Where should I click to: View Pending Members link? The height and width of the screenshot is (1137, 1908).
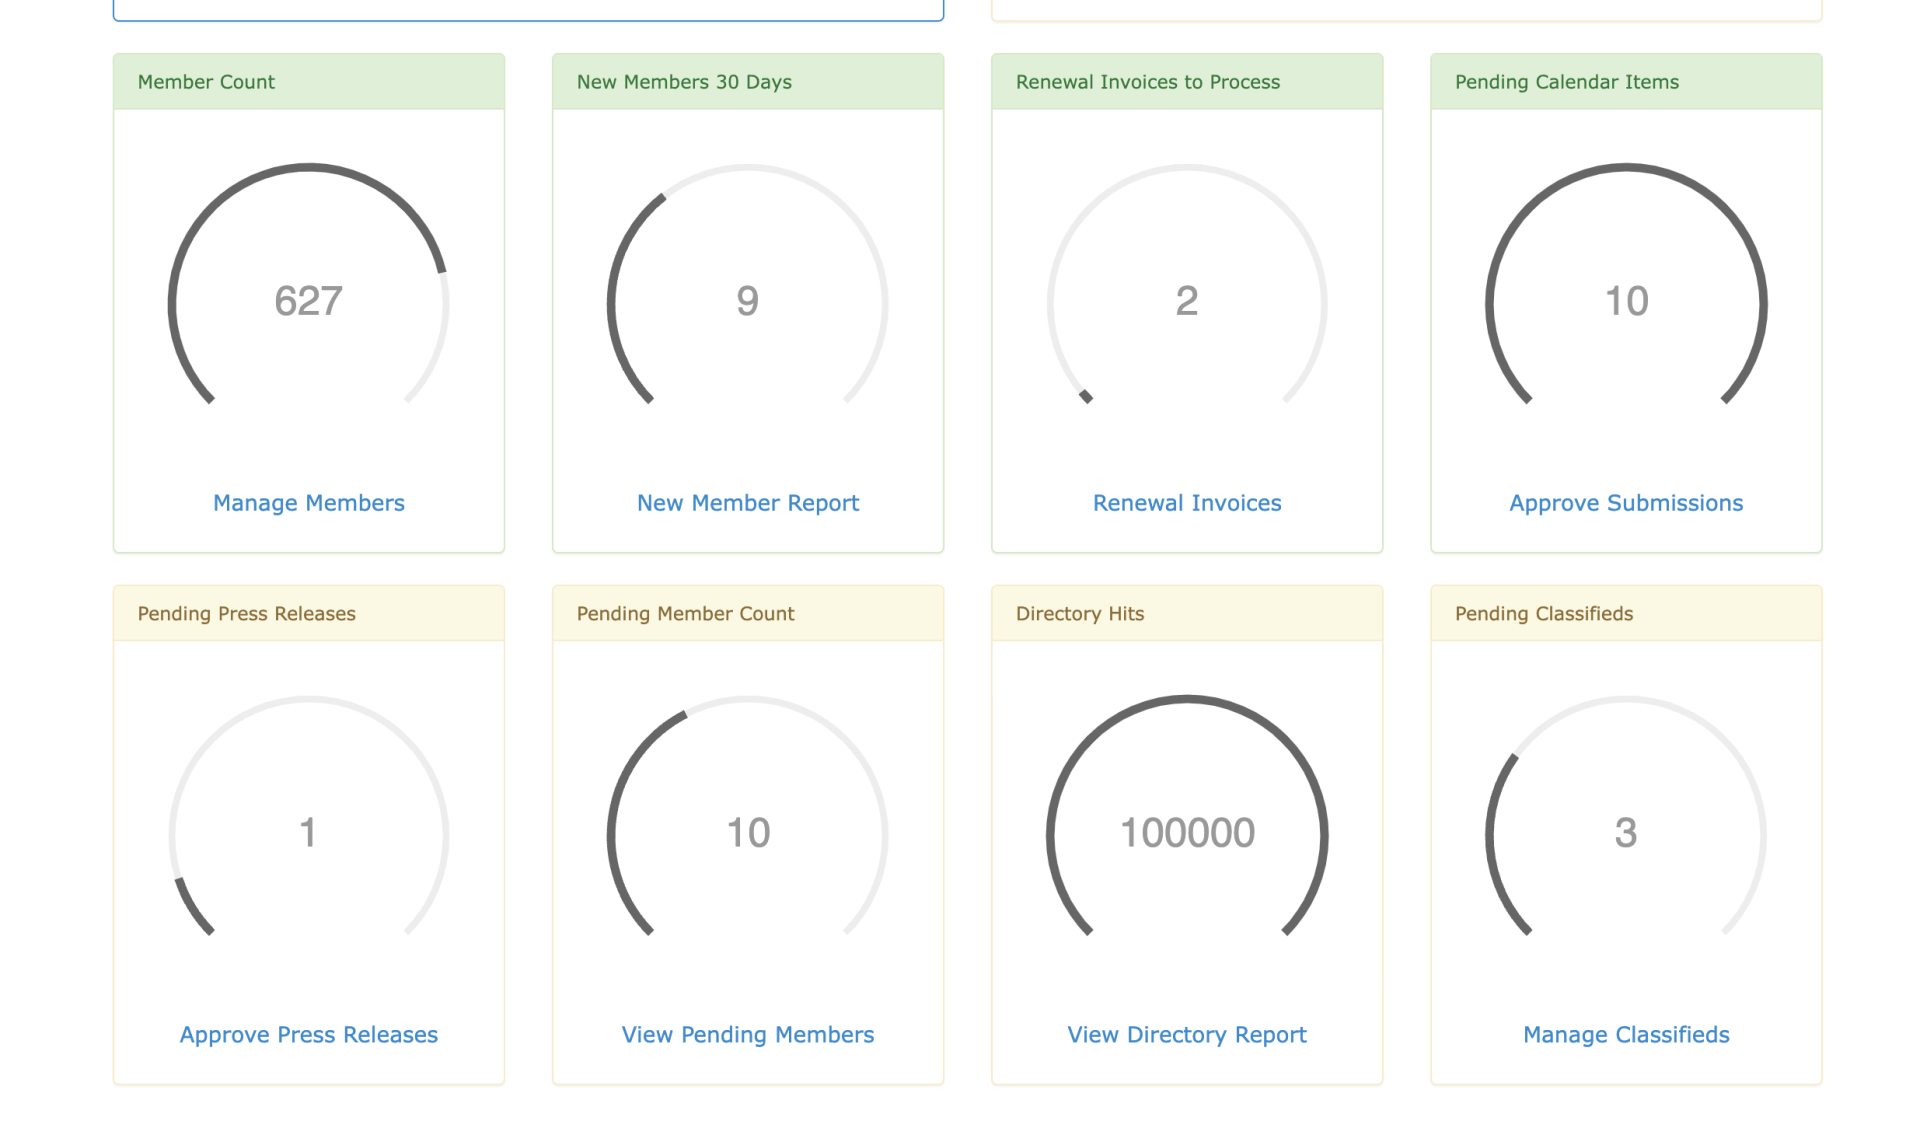pos(748,1035)
